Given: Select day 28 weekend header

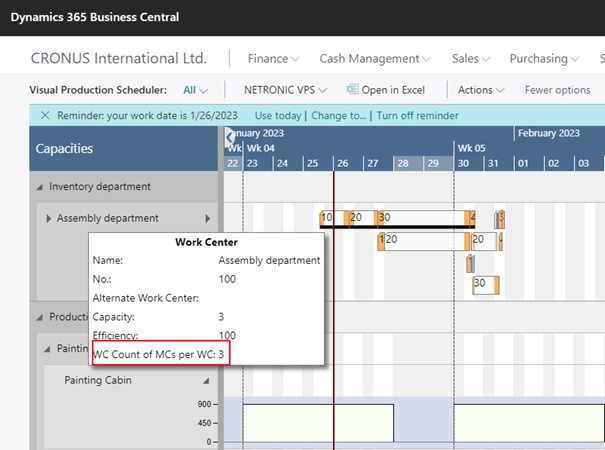Looking at the screenshot, I should pos(408,163).
